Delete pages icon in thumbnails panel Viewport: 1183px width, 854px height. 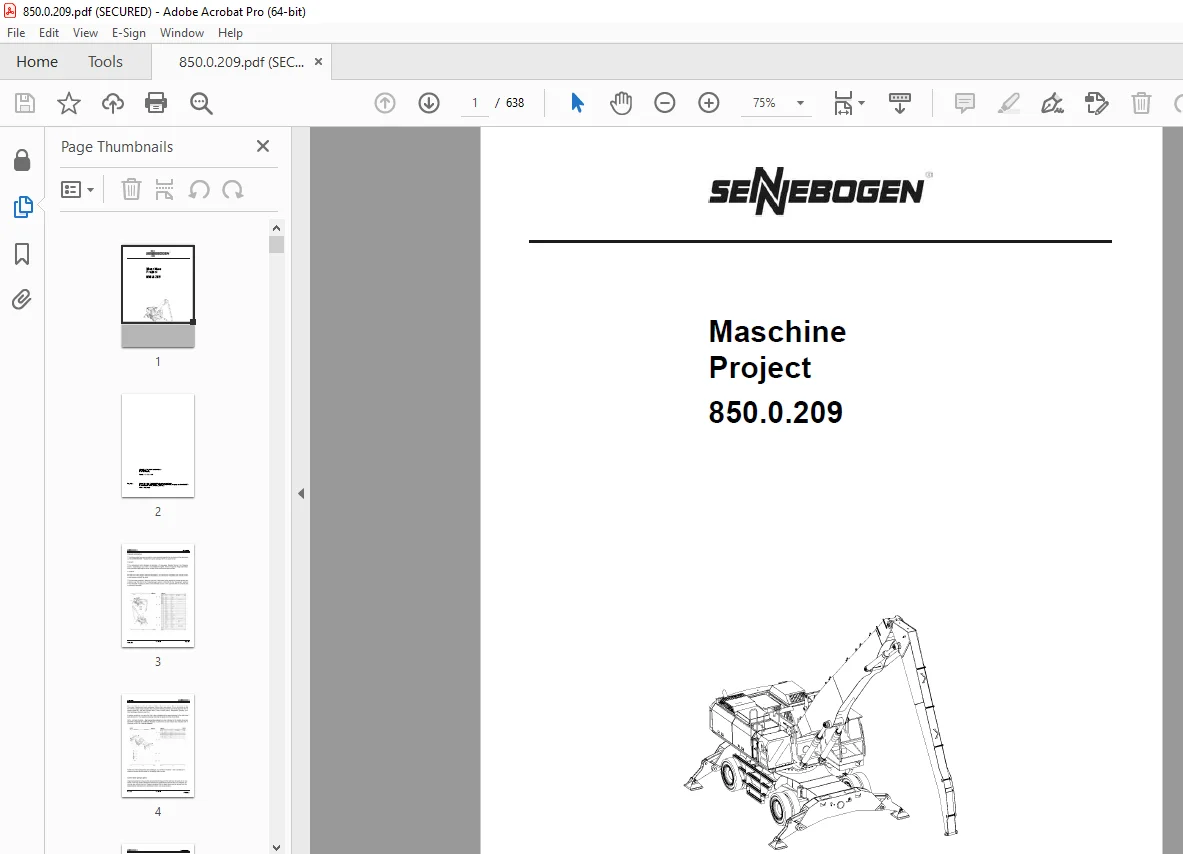tap(131, 189)
